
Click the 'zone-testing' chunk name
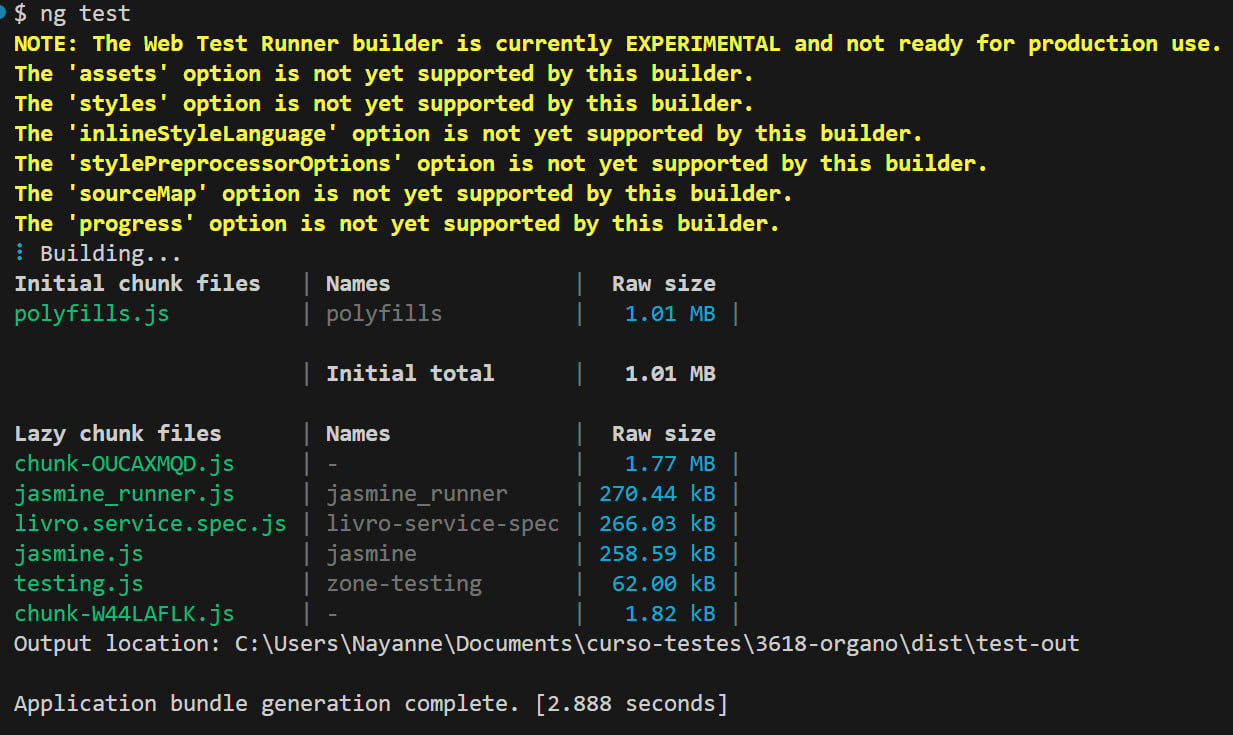point(404,584)
